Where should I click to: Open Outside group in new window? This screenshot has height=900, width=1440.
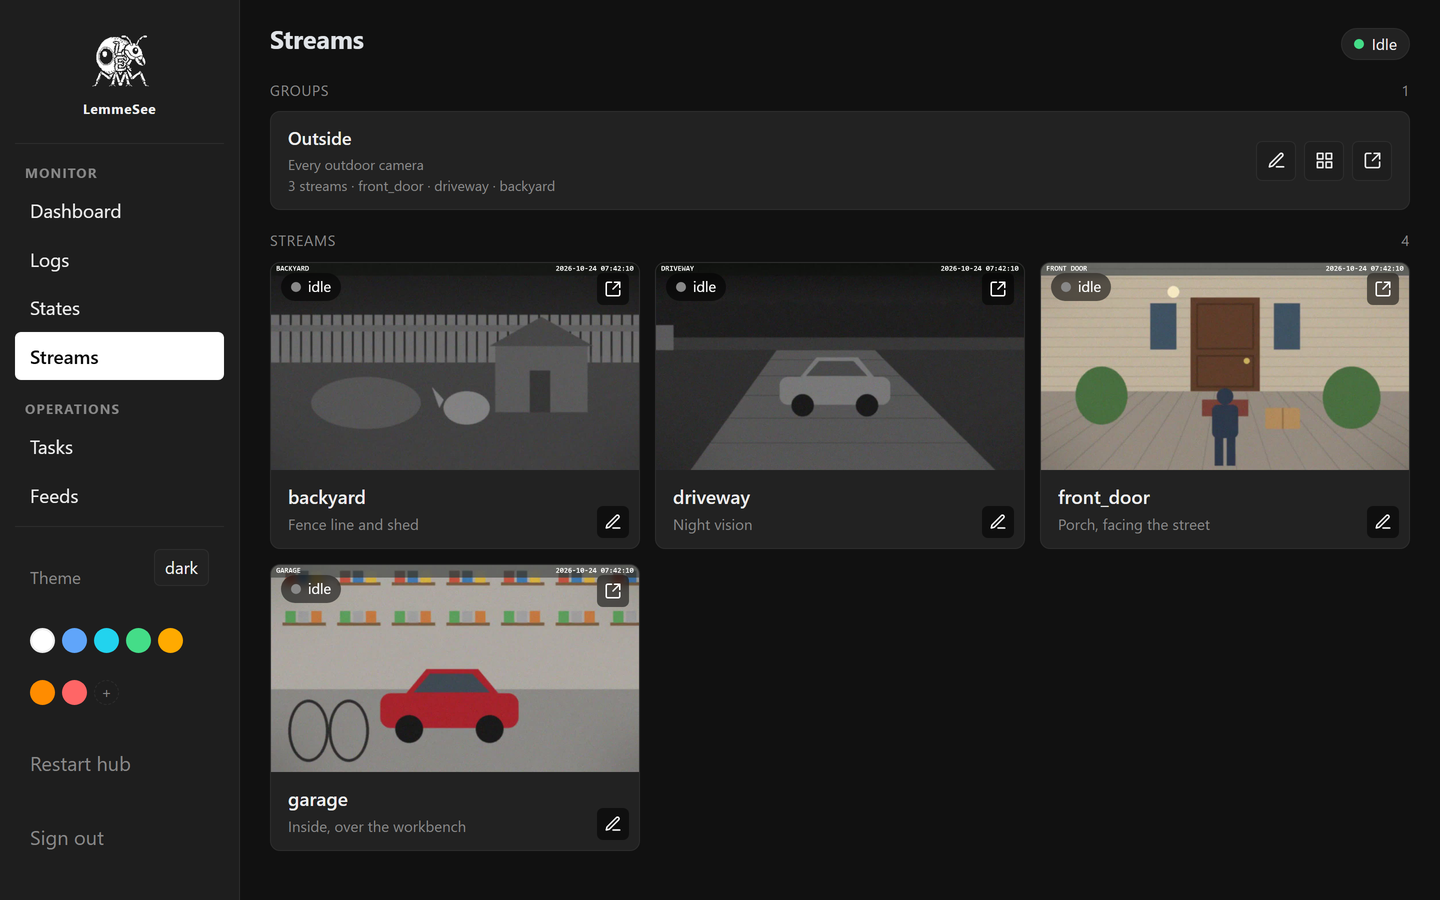coord(1372,160)
